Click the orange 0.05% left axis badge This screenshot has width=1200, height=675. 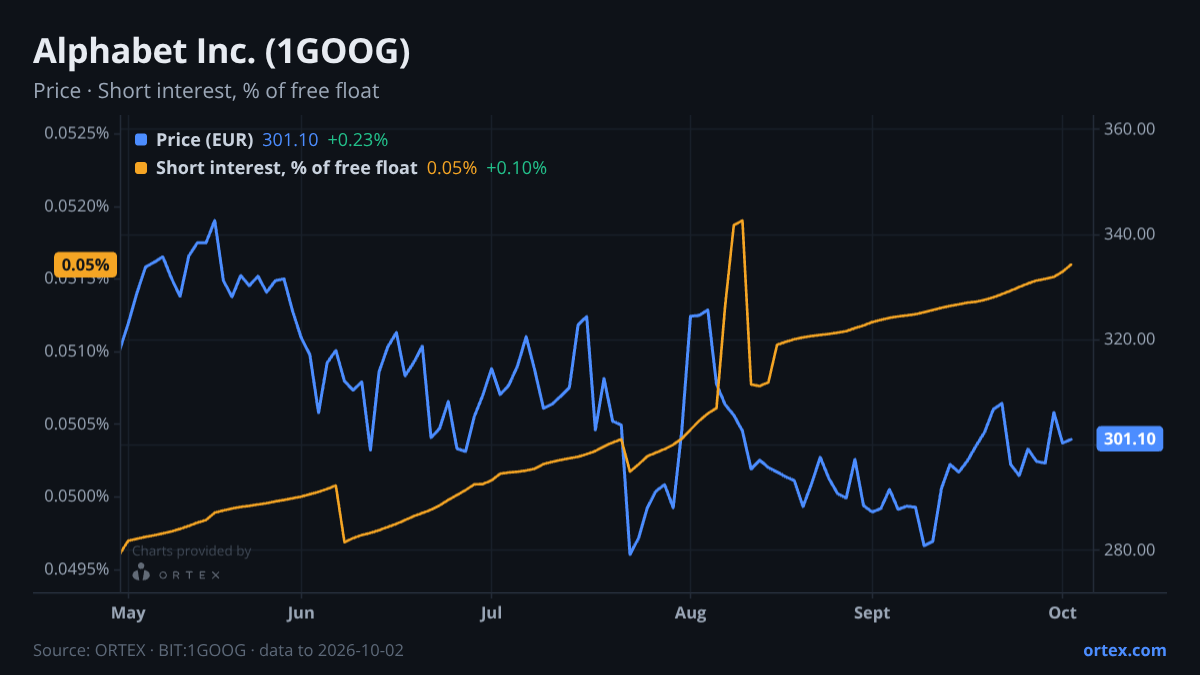85,265
